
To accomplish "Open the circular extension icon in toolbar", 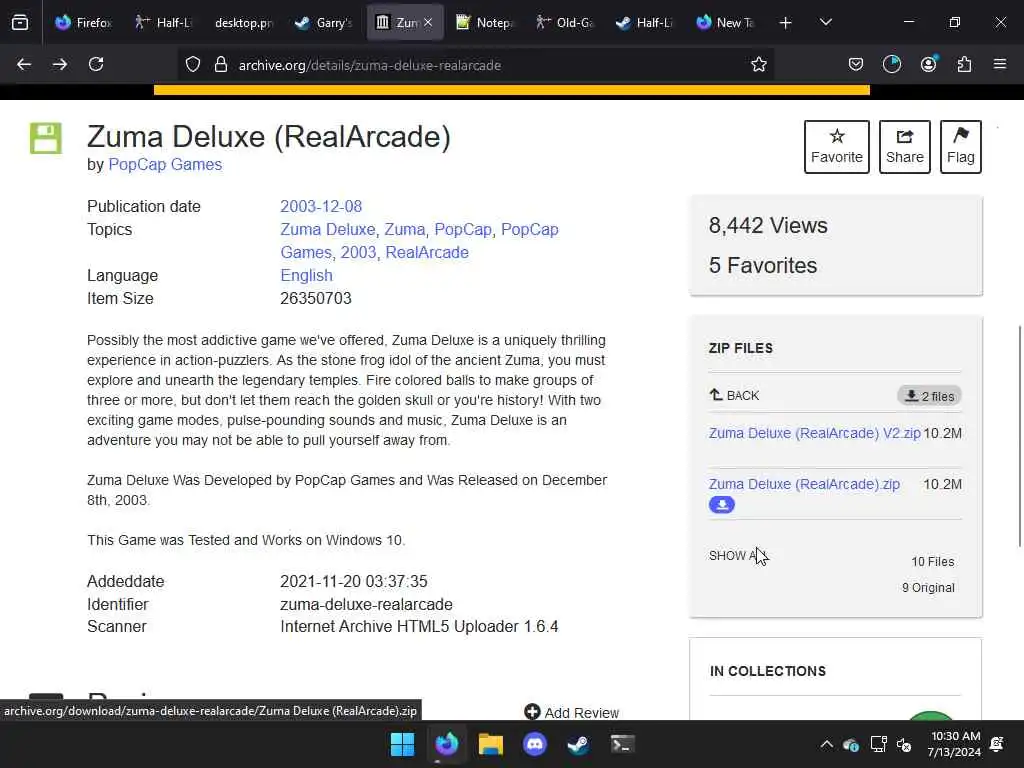I will click(x=891, y=65).
